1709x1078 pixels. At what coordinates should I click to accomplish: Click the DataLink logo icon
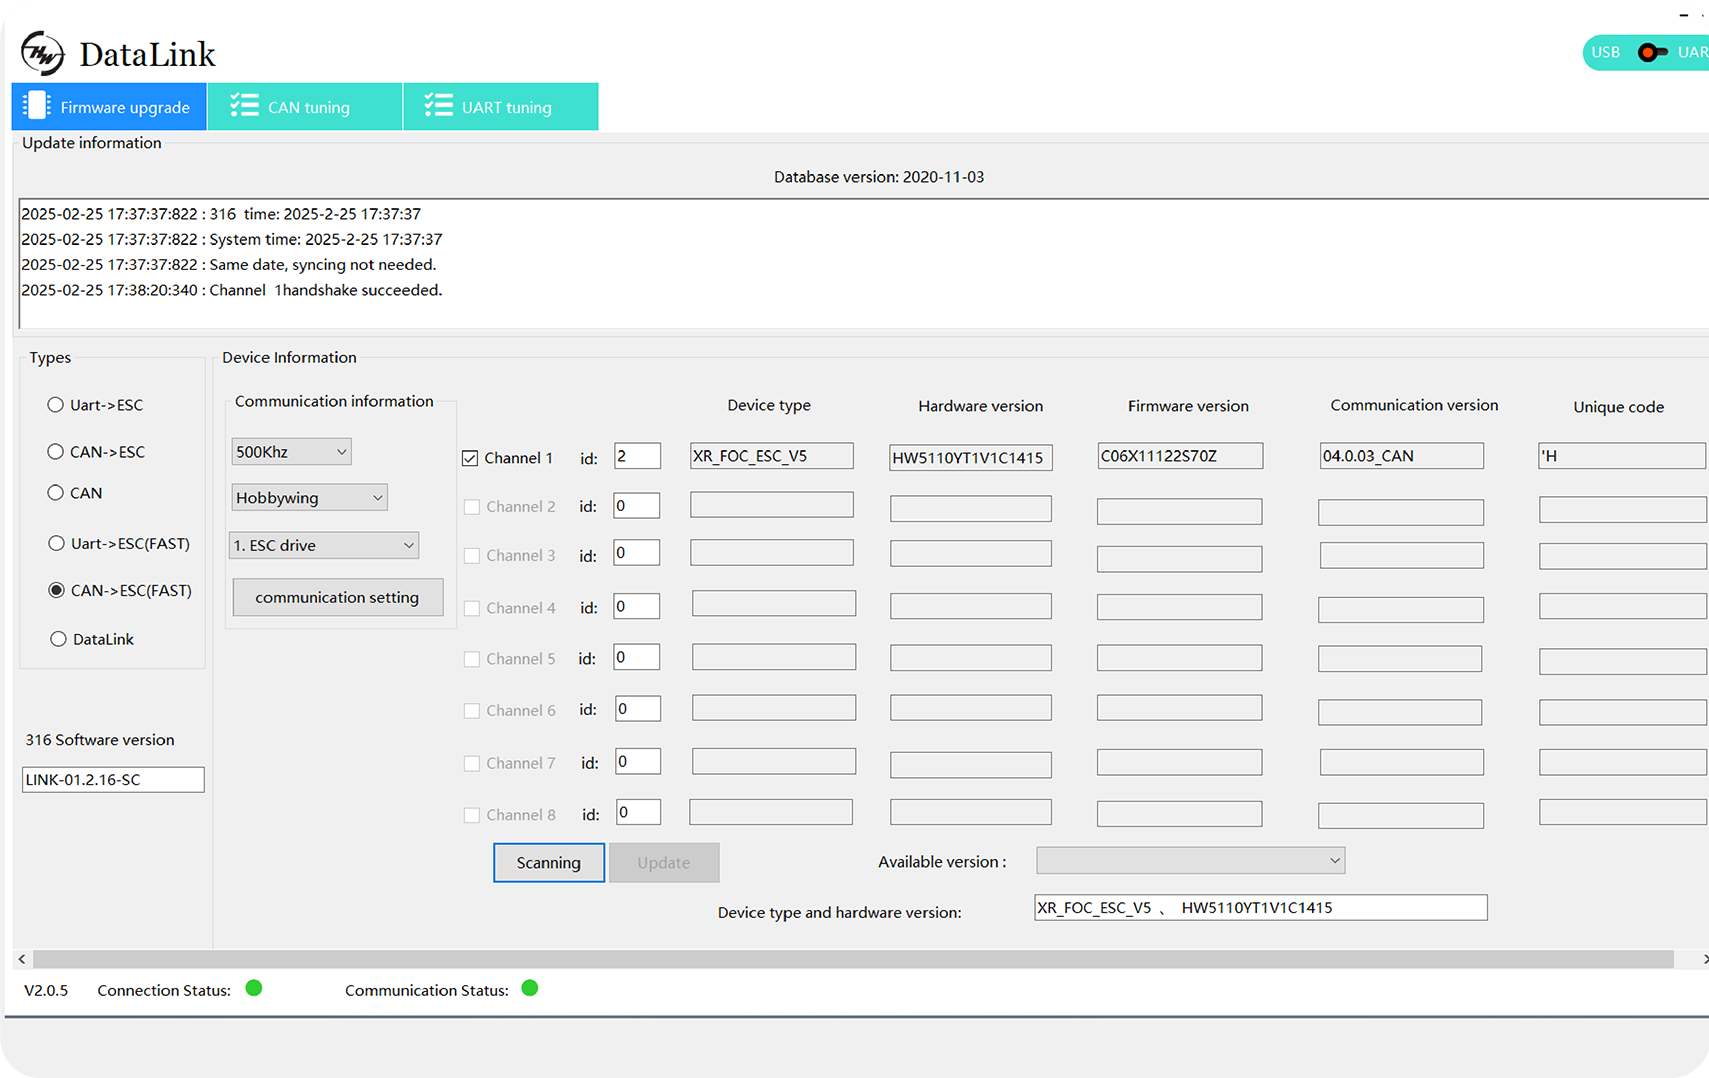(42, 54)
